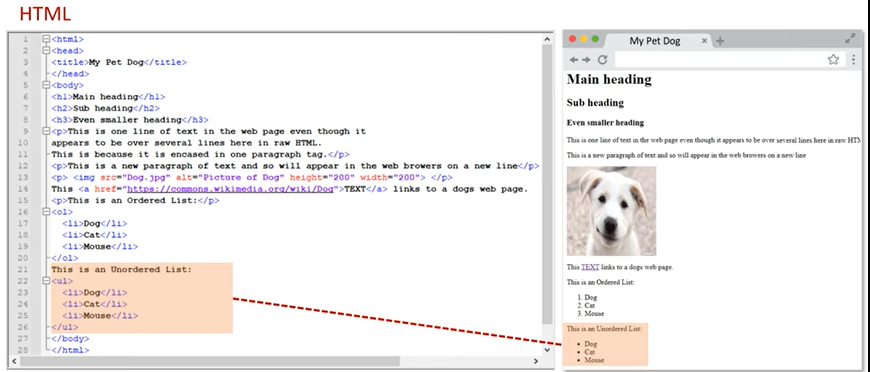
Task: Click the h2 Sub heading code line
Action: point(105,108)
